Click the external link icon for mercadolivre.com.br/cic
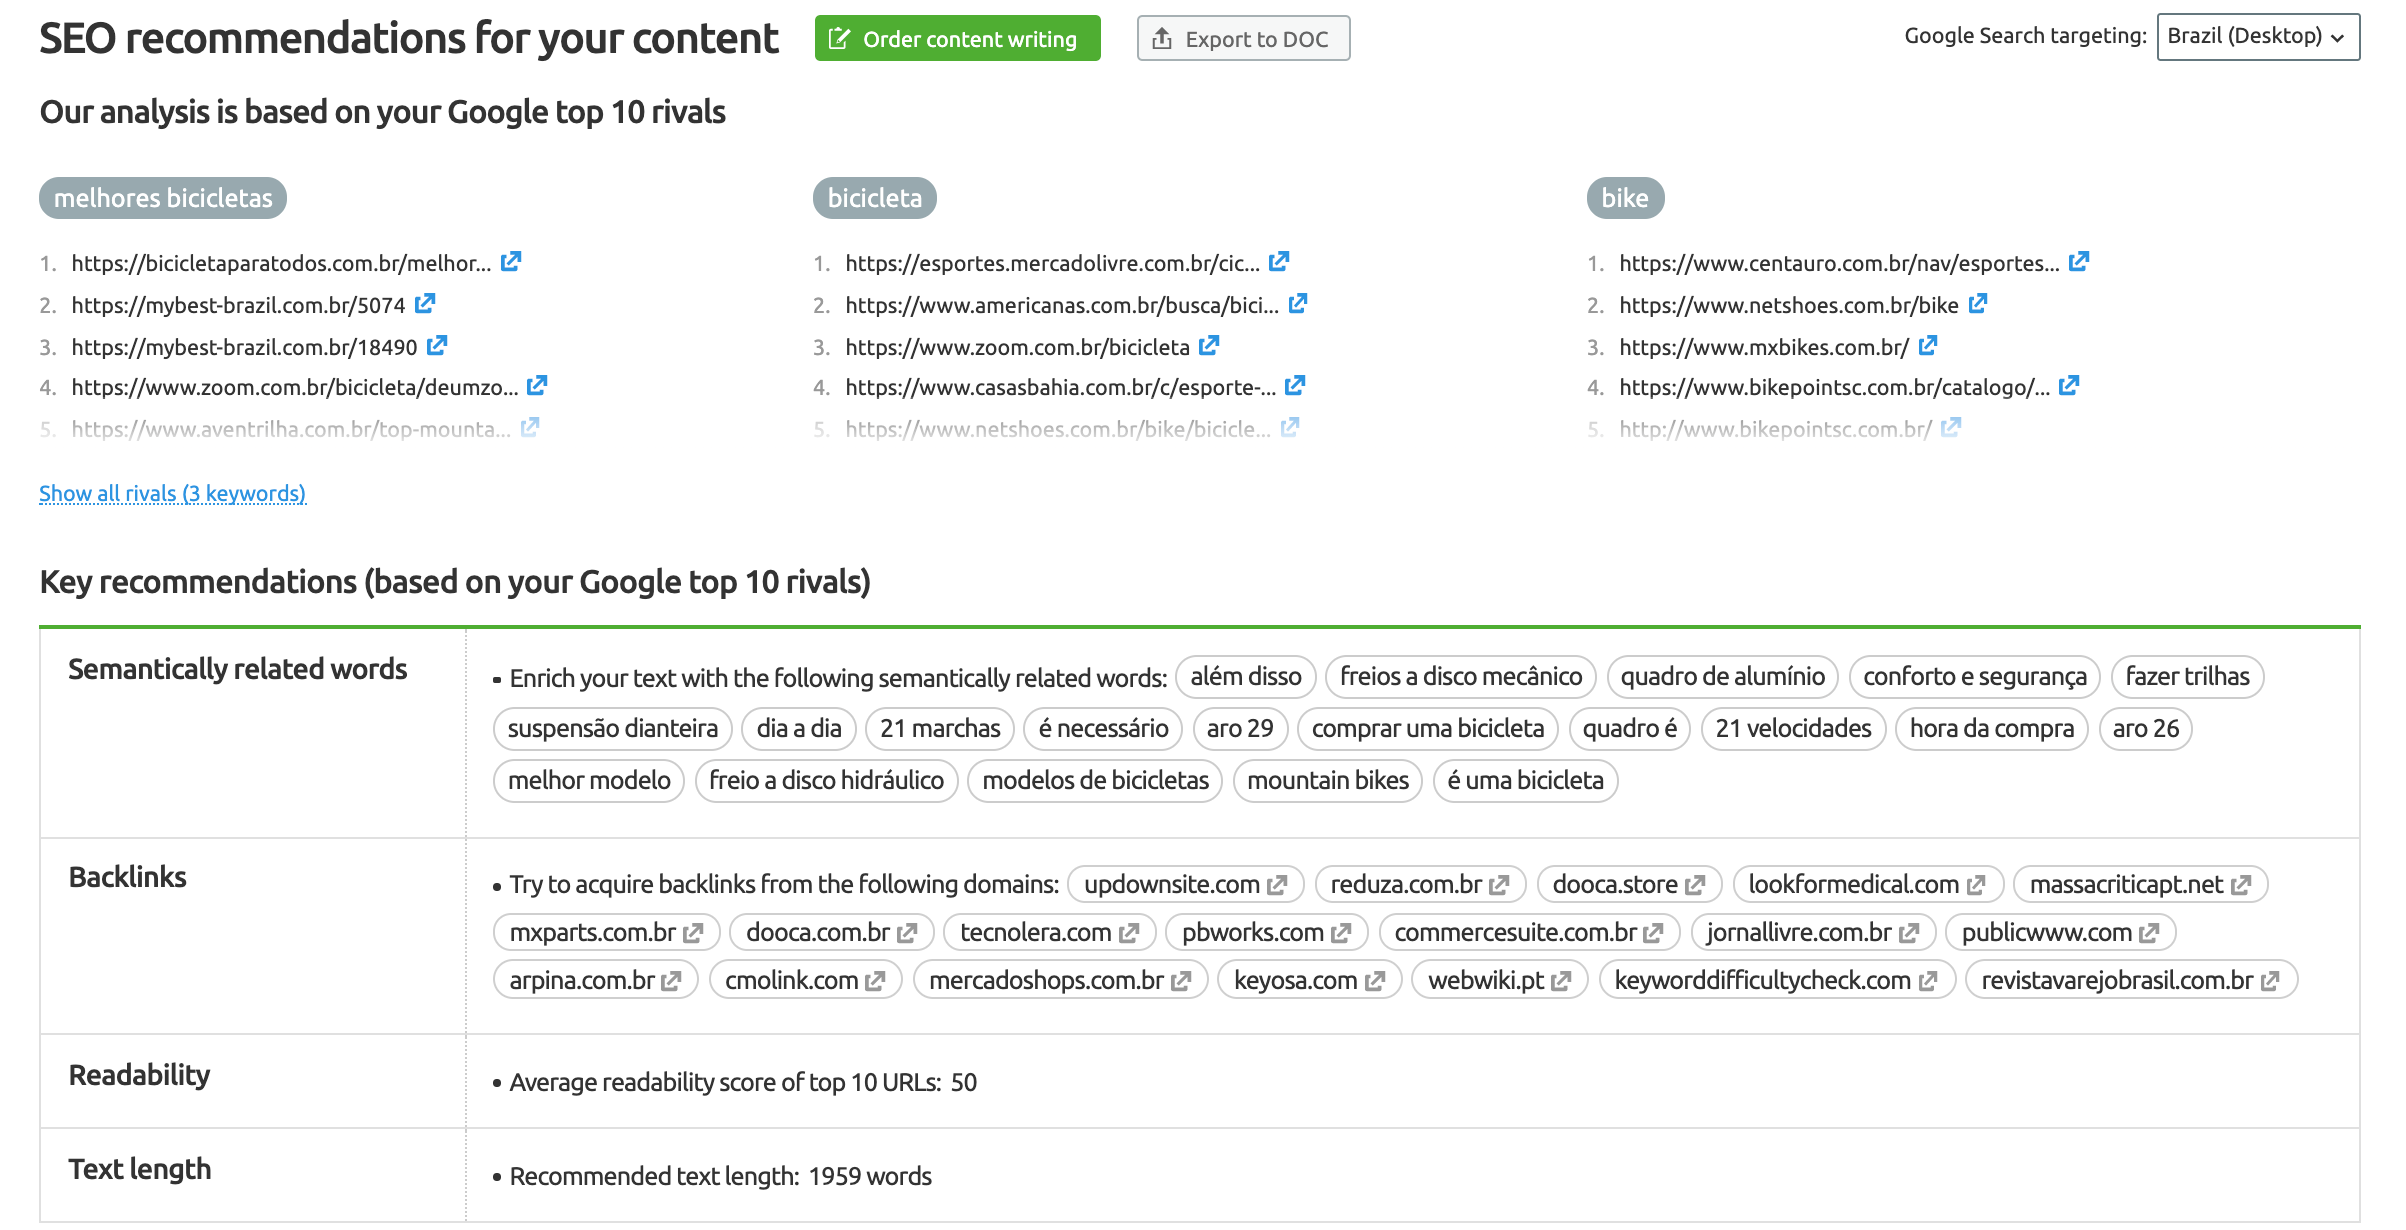Image resolution: width=2406 pixels, height=1230 pixels. click(1285, 262)
